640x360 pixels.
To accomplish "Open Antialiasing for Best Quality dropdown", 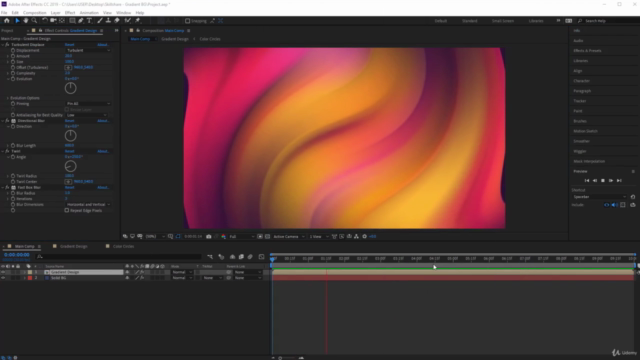I will click(86, 115).
